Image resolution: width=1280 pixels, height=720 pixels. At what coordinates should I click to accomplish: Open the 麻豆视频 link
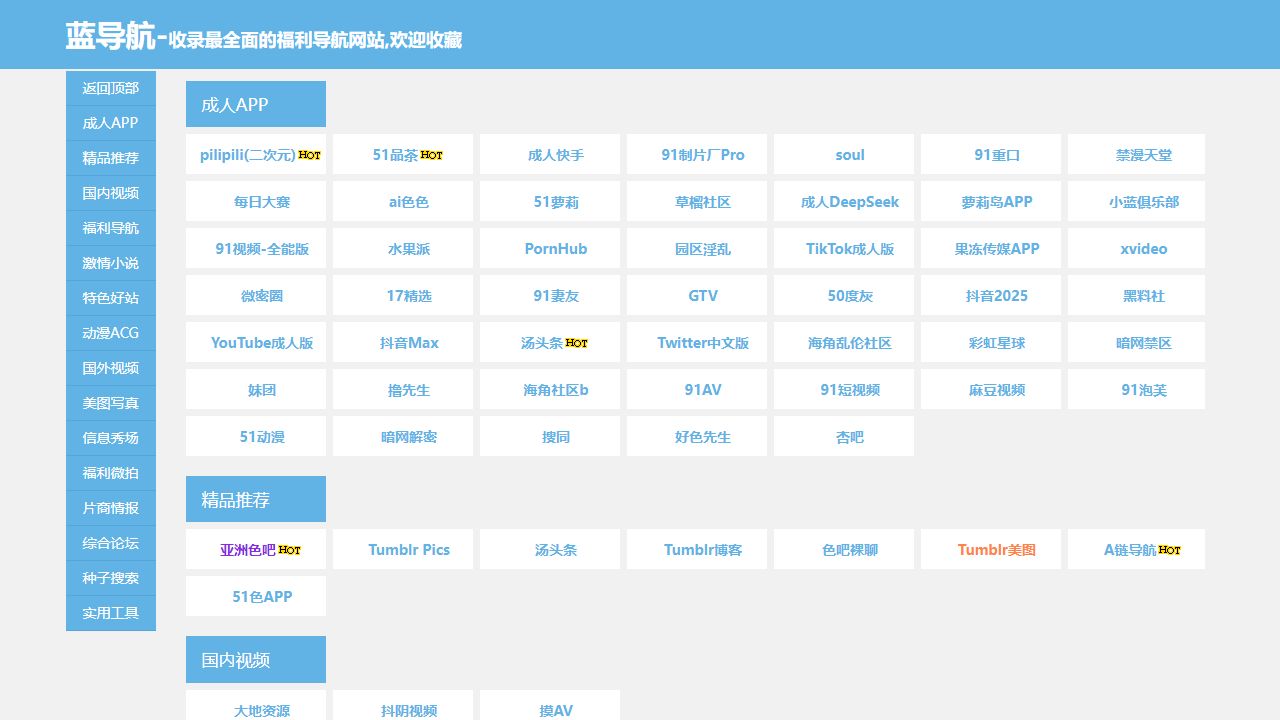(997, 390)
